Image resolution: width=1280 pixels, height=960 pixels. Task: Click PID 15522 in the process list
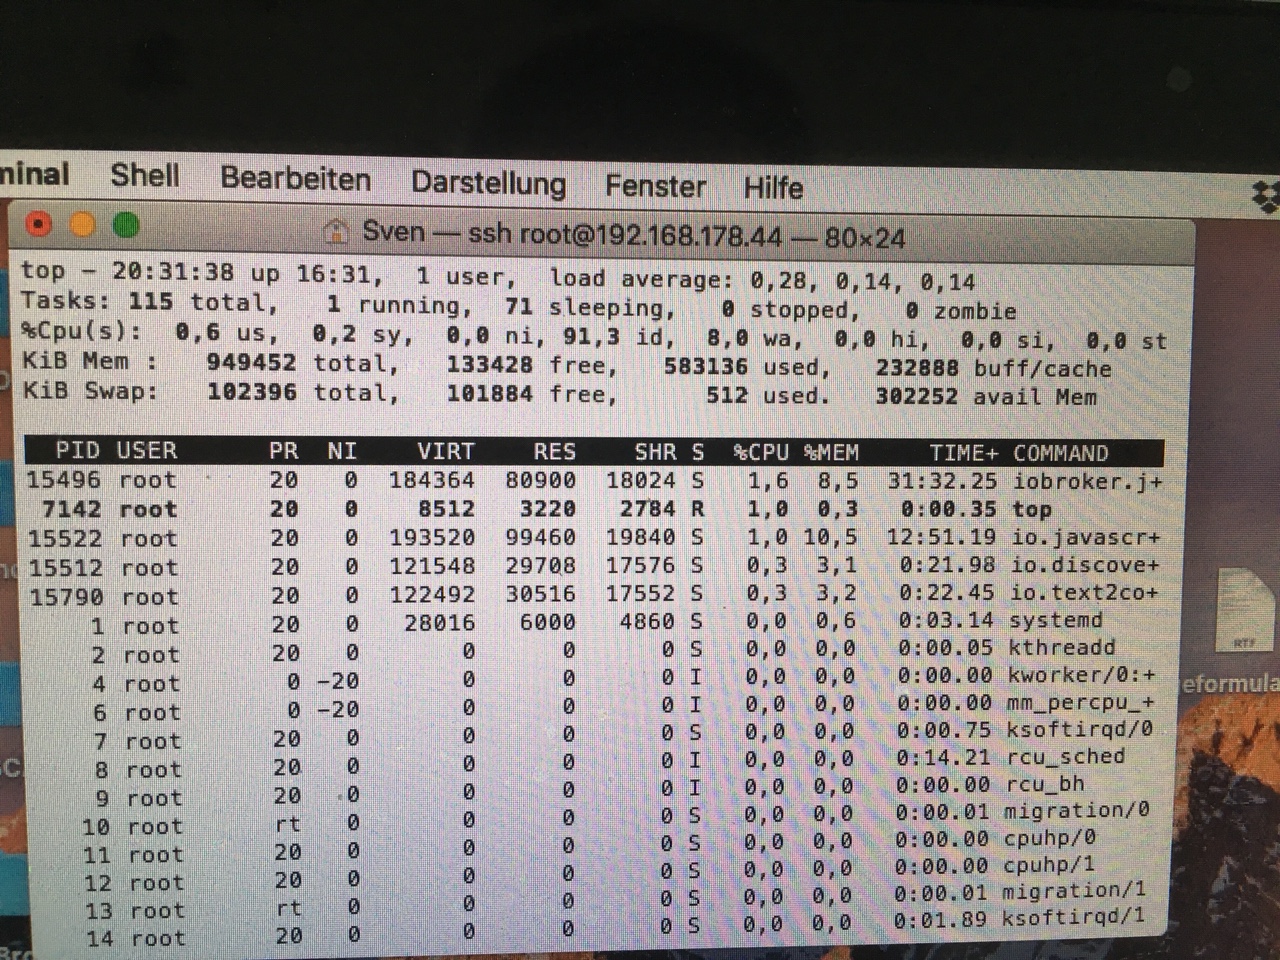[x=65, y=538]
